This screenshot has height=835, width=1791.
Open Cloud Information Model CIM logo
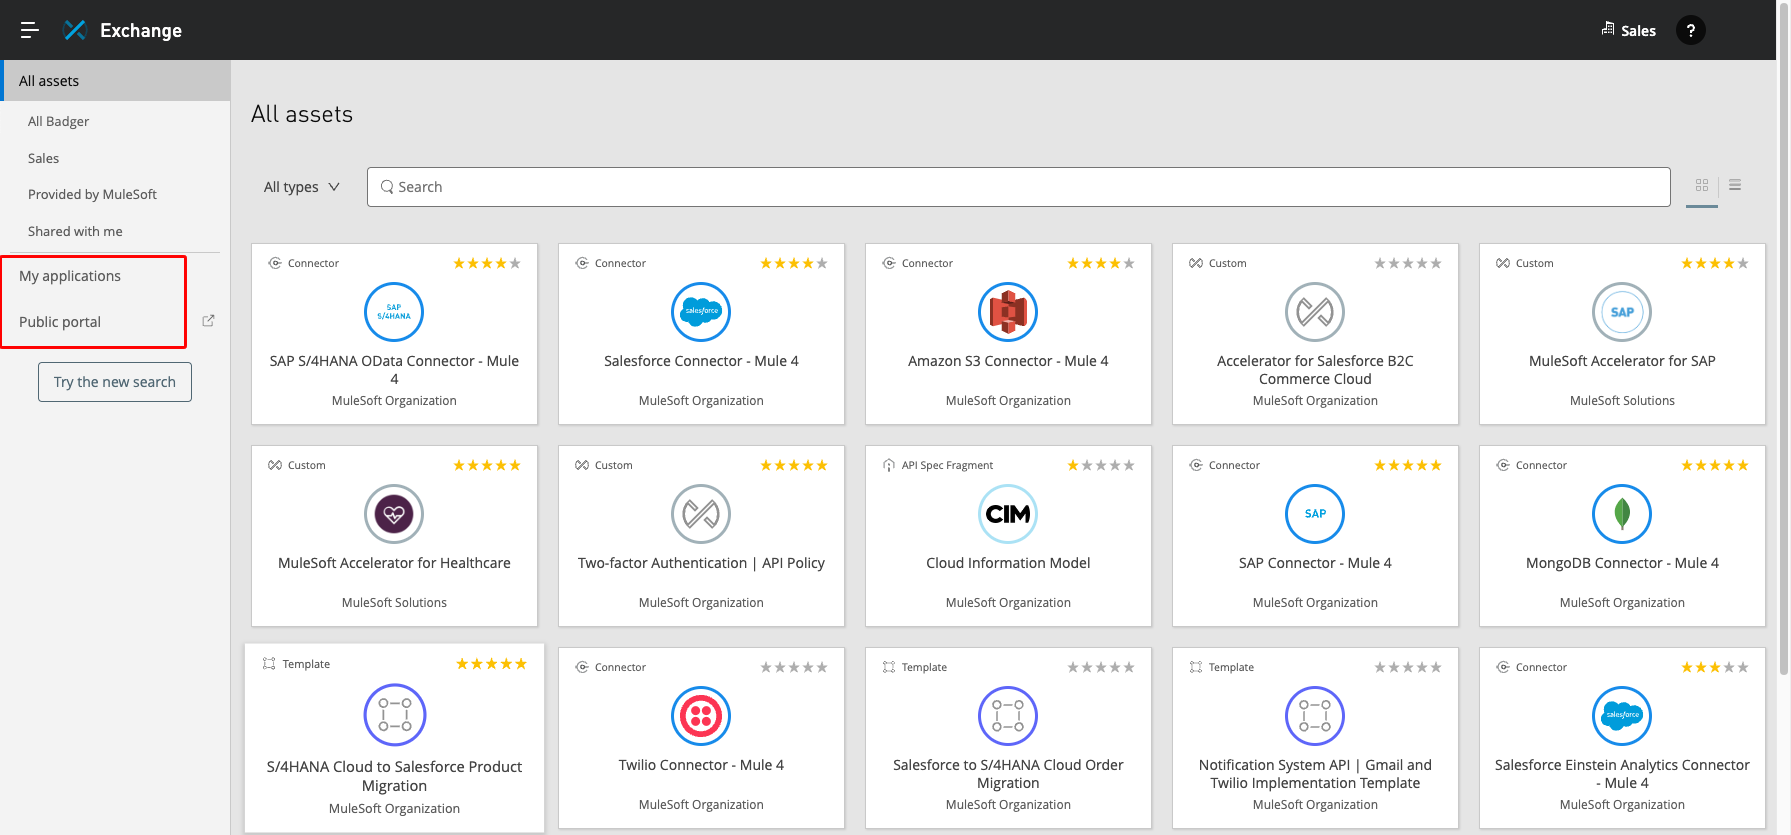point(1008,514)
